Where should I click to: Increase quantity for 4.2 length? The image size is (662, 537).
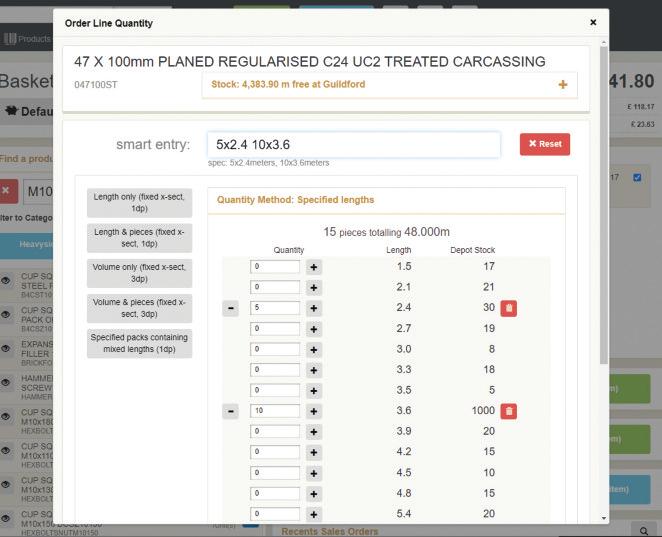coord(314,453)
